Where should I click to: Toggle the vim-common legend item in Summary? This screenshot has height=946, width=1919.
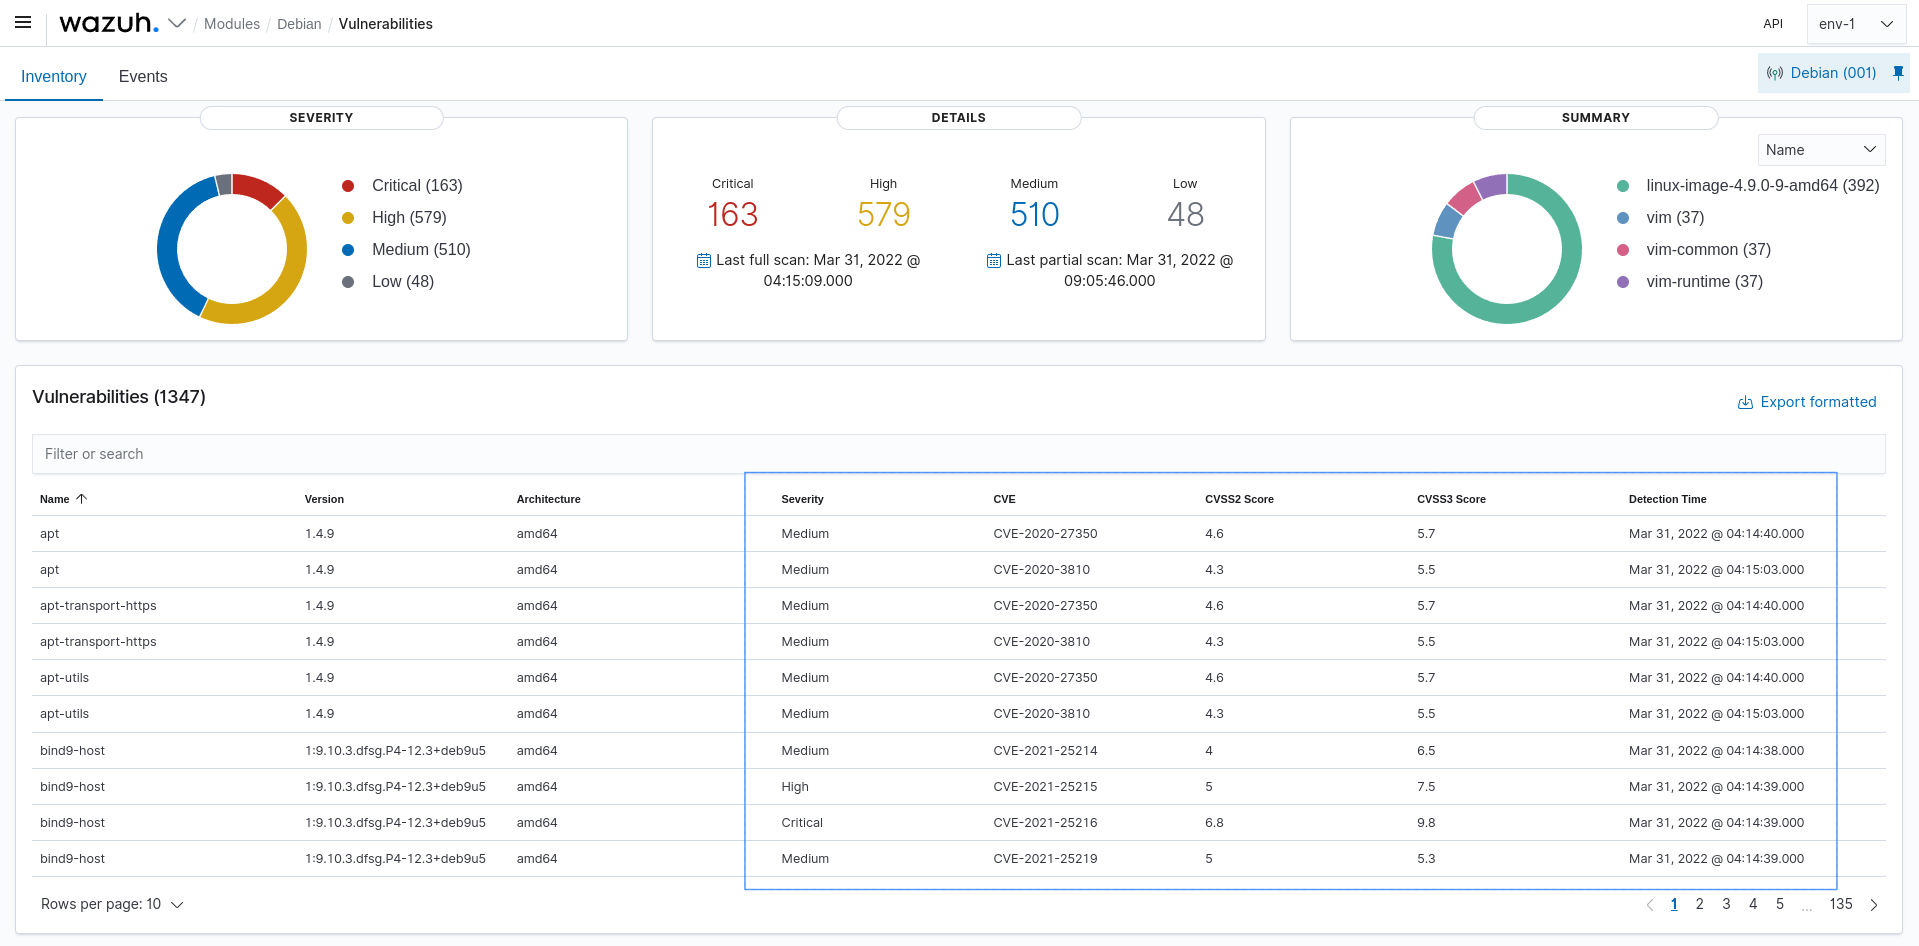point(1708,249)
